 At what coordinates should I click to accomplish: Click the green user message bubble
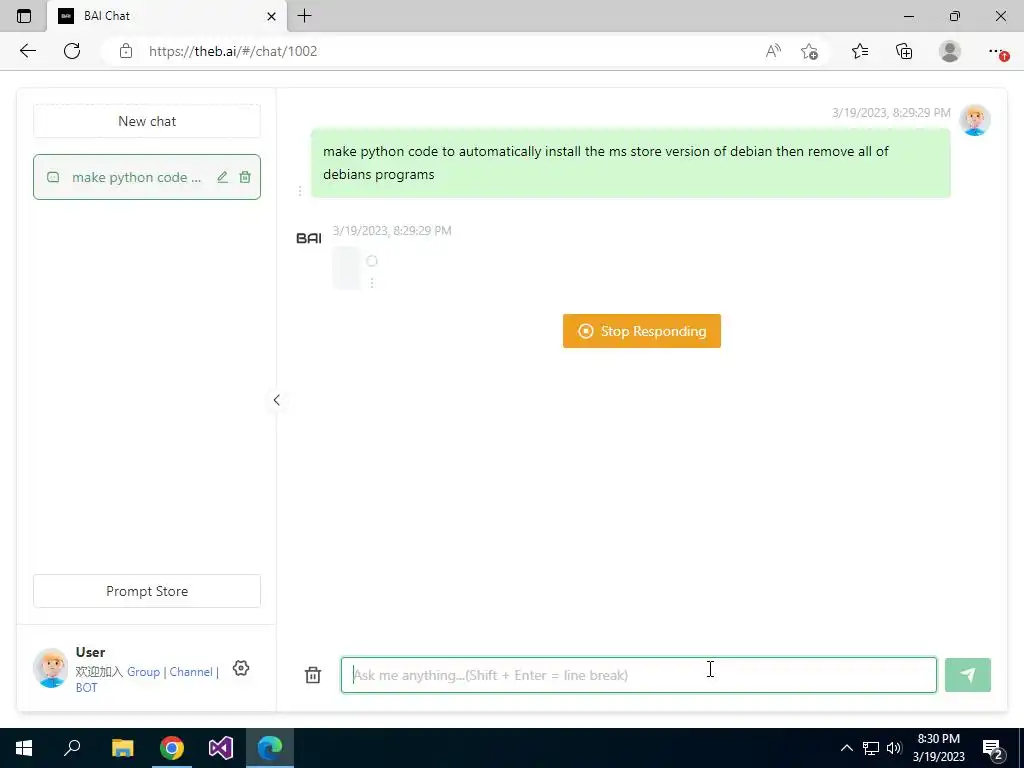point(630,163)
